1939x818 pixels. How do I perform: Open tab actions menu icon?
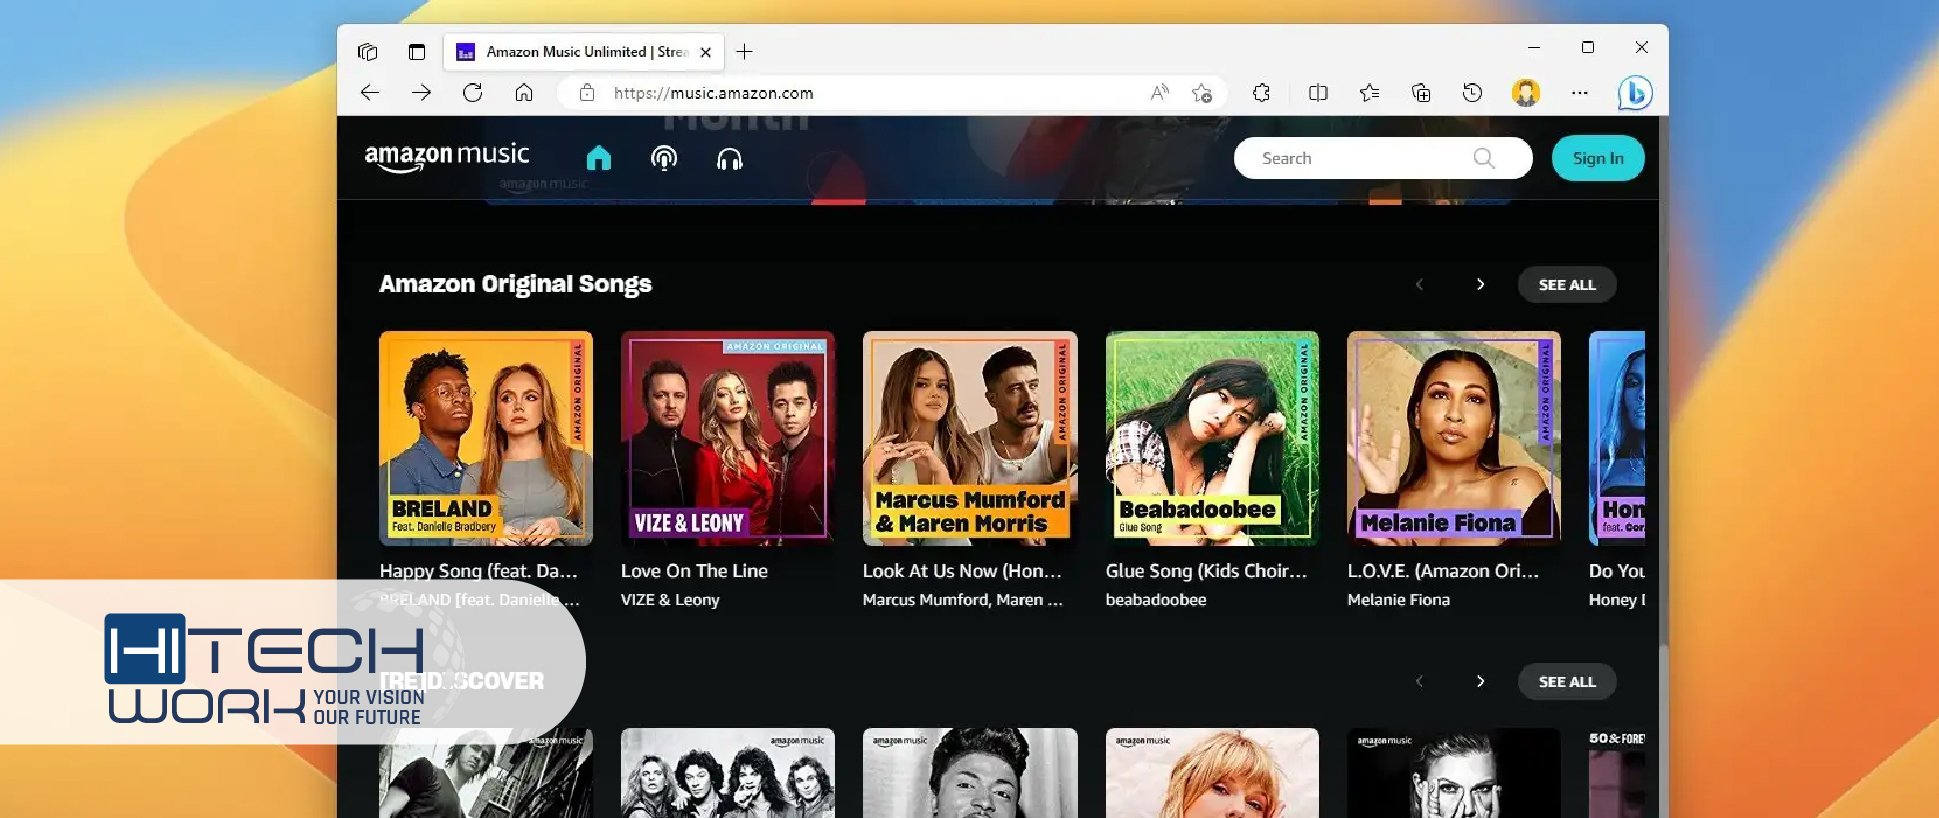pyautogui.click(x=417, y=52)
